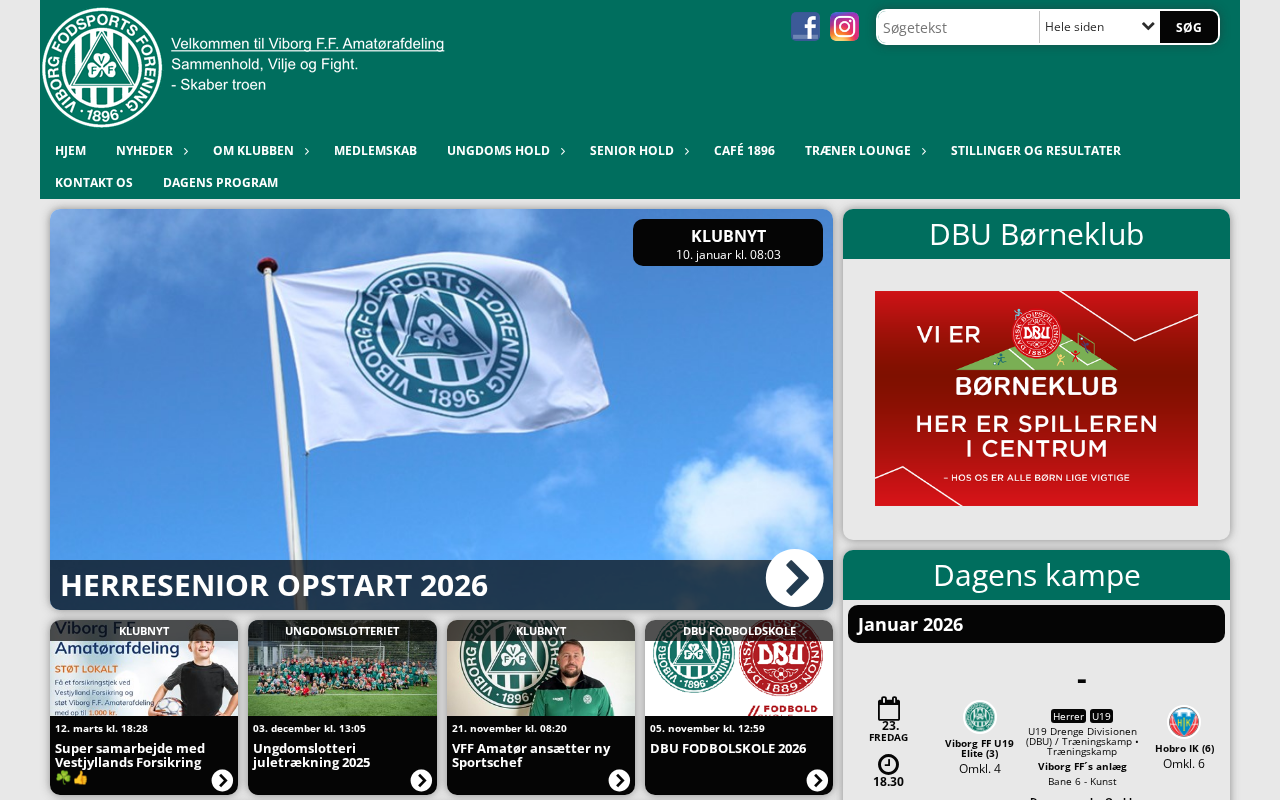Go to the Hjem menu item

[71, 151]
